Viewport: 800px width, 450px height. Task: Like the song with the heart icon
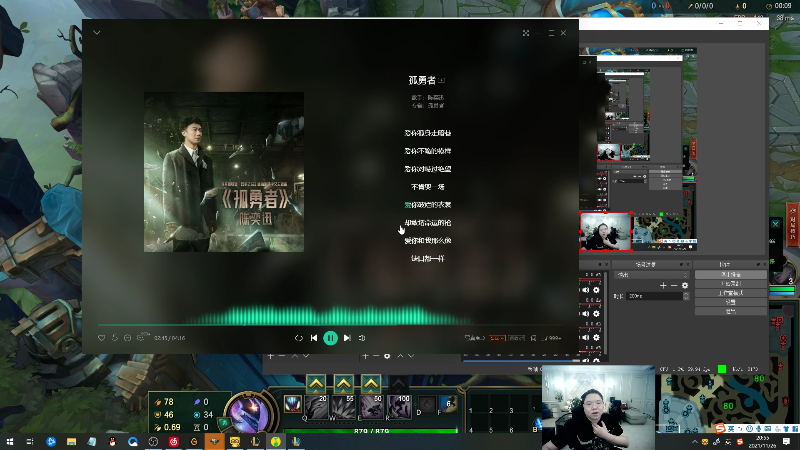(x=102, y=338)
